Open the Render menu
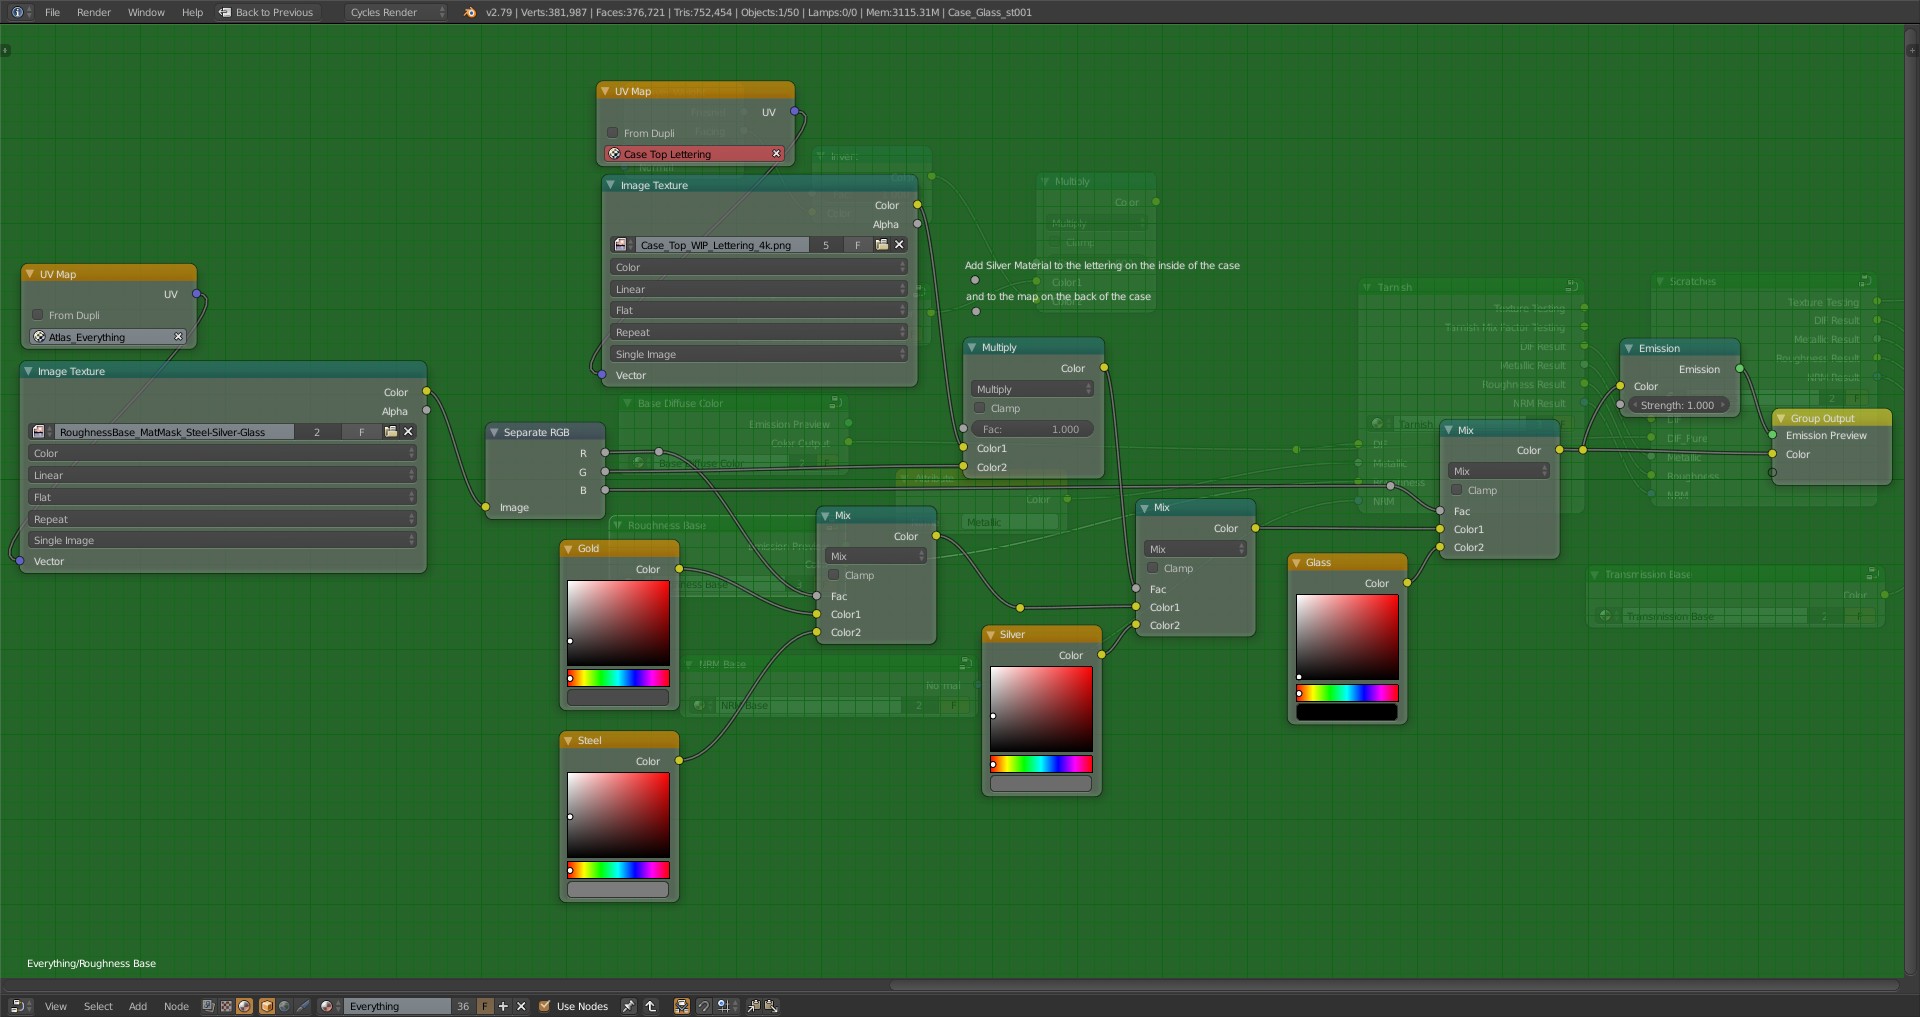 (93, 12)
